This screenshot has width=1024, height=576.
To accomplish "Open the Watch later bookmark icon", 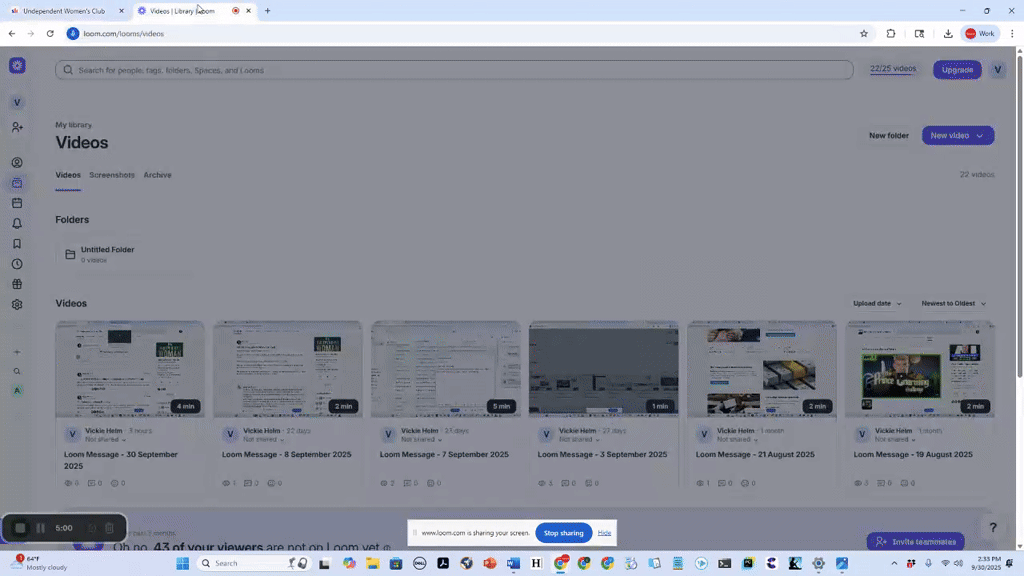I will (x=17, y=244).
